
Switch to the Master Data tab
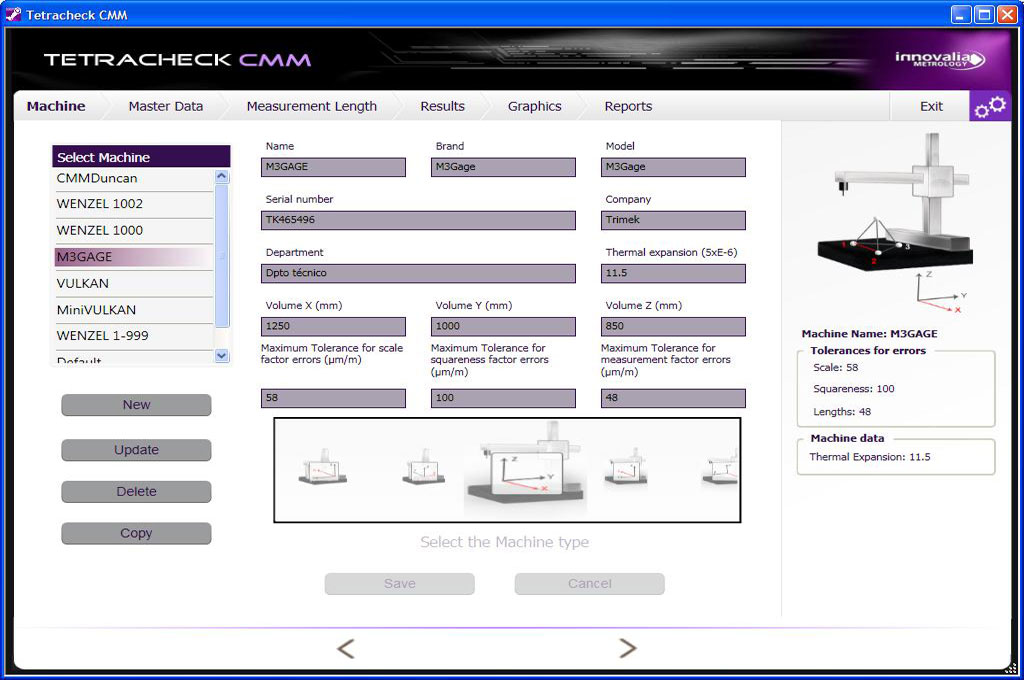pos(165,106)
